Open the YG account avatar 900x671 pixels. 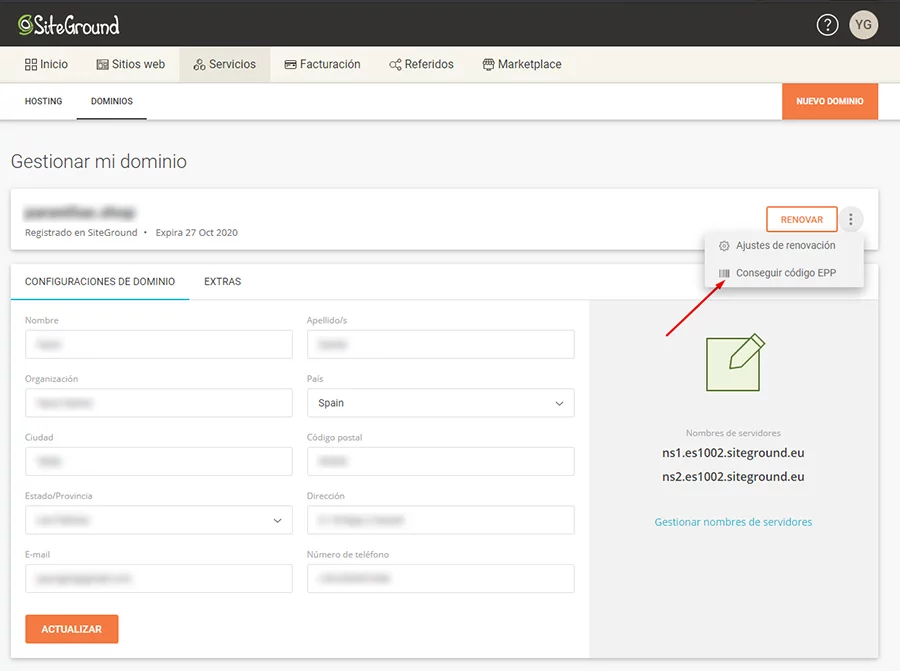pyautogui.click(x=863, y=24)
